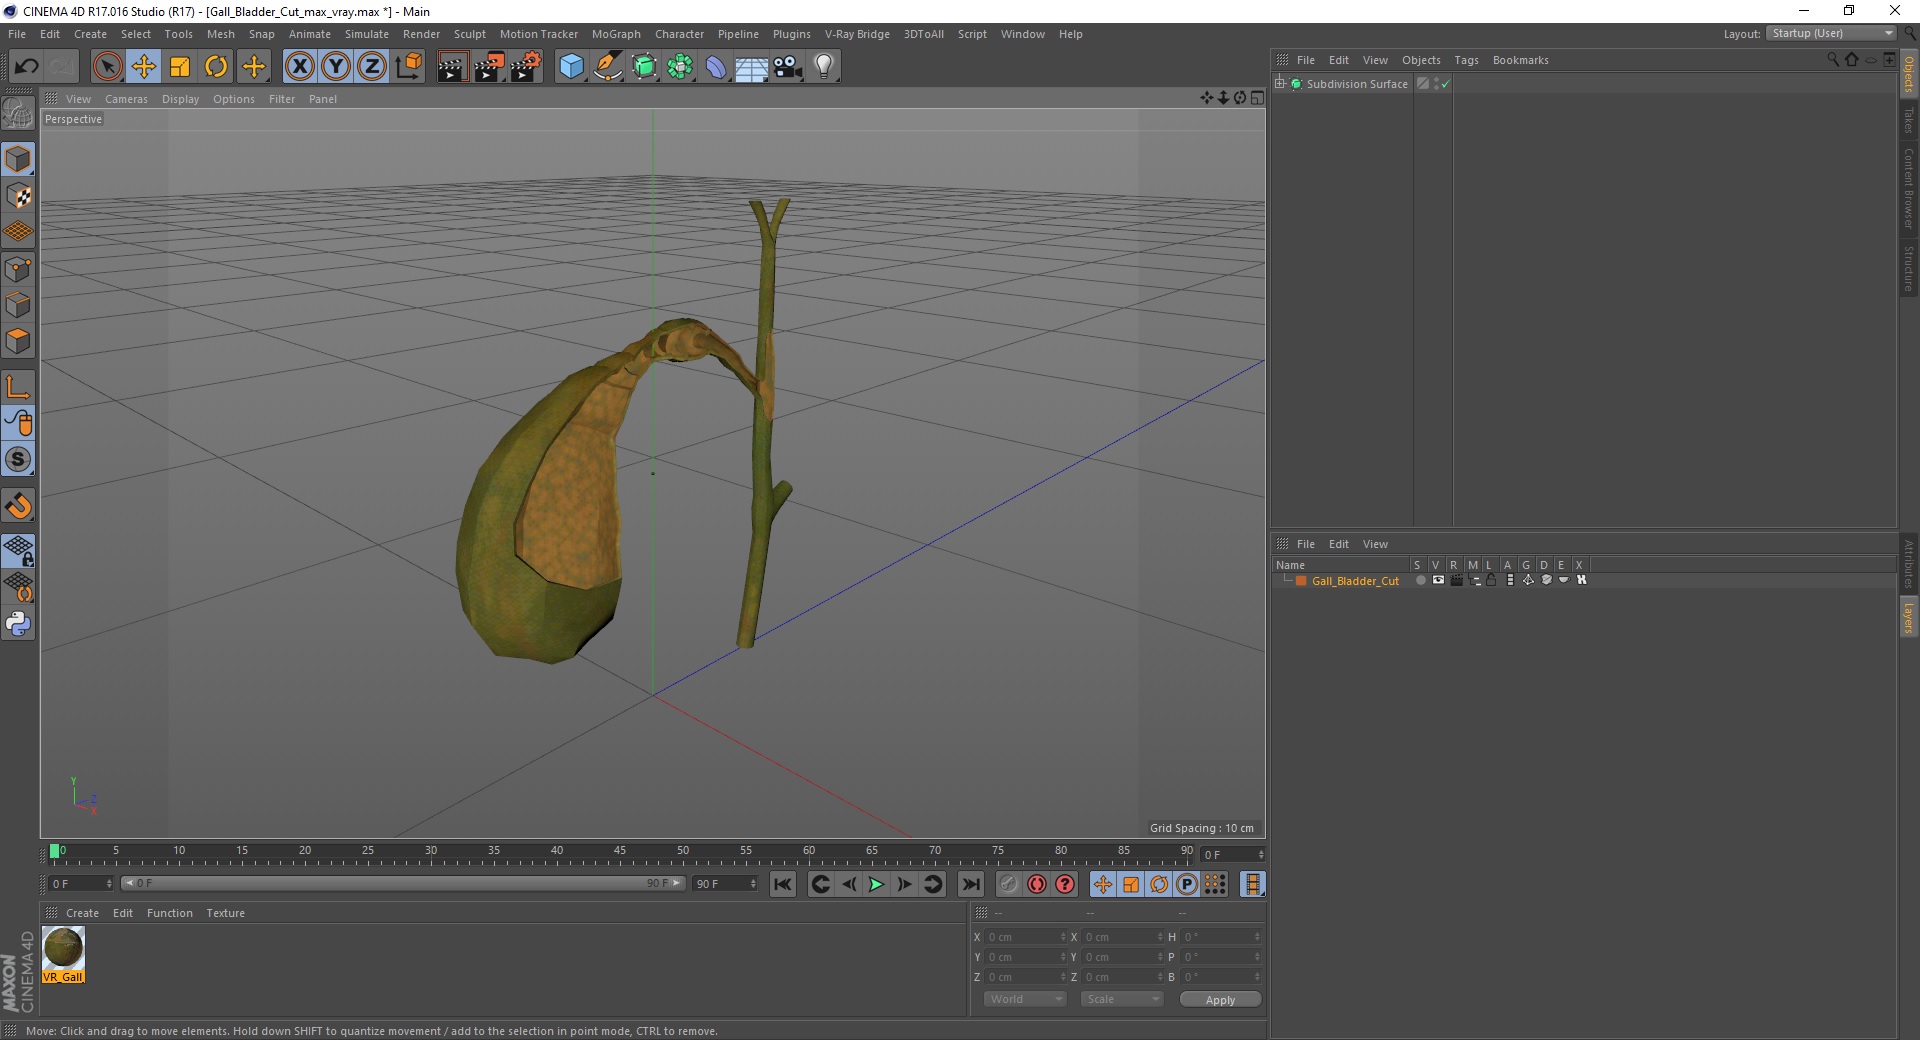The height and width of the screenshot is (1040, 1920).
Task: Render to Picture Viewer icon
Action: pos(489,67)
